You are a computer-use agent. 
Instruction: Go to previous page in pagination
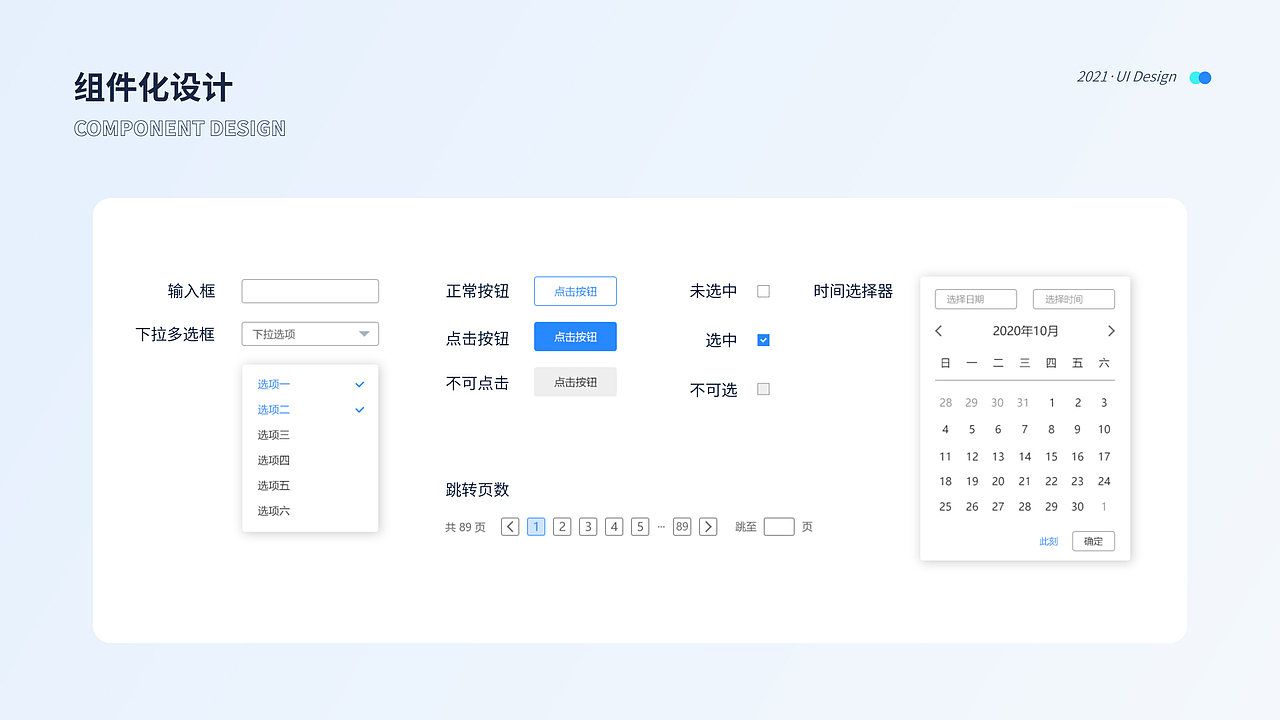[x=510, y=527]
